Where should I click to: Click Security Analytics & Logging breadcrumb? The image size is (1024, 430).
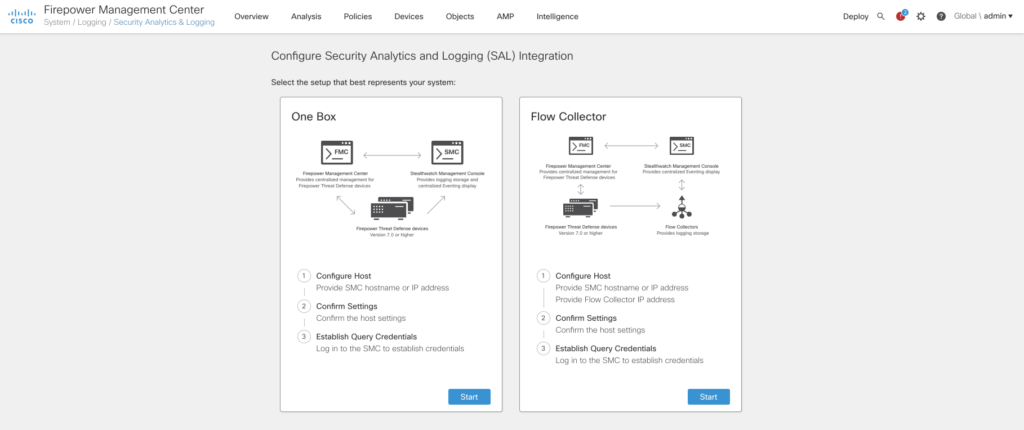pos(164,22)
